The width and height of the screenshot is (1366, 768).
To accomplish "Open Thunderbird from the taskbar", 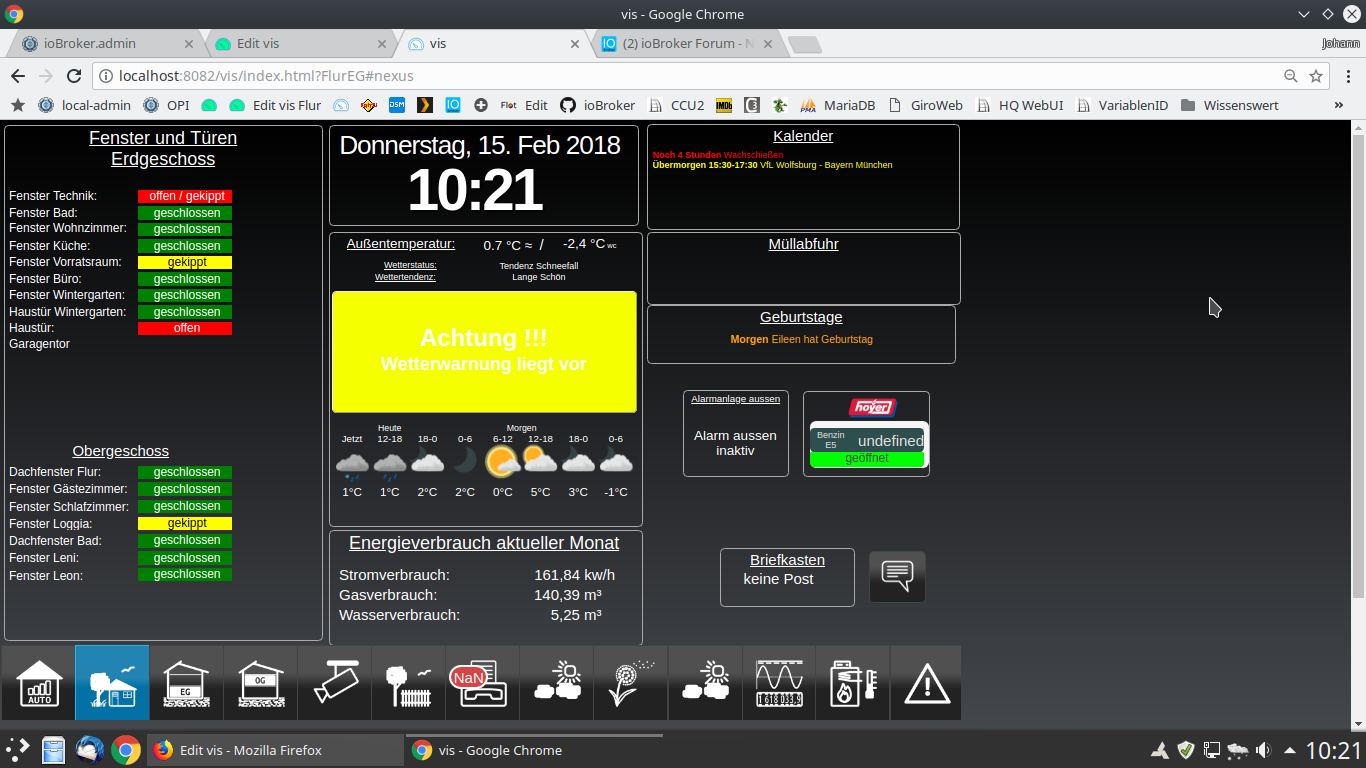I will [90, 750].
